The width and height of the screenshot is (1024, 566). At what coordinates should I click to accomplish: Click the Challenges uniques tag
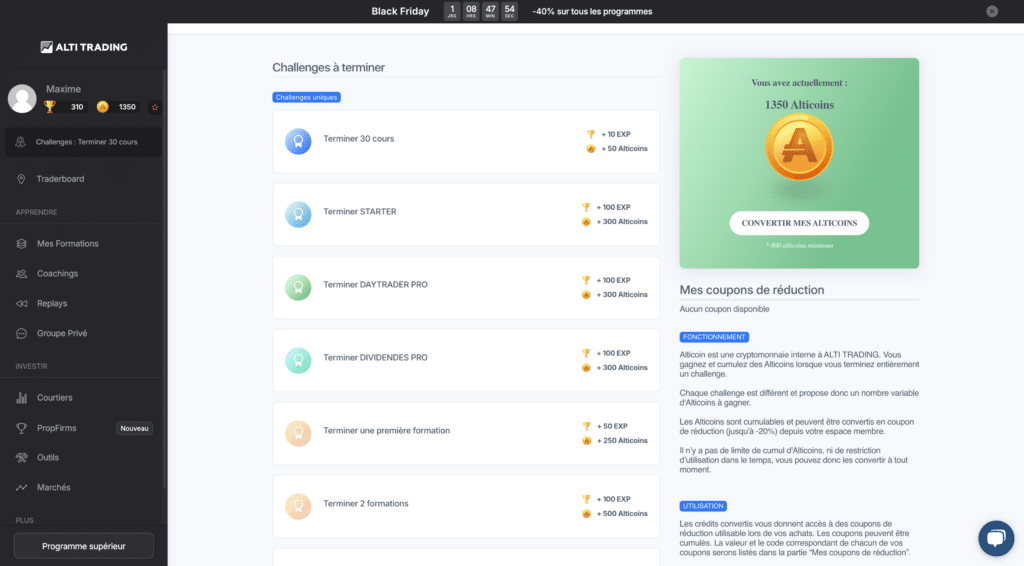tap(306, 97)
